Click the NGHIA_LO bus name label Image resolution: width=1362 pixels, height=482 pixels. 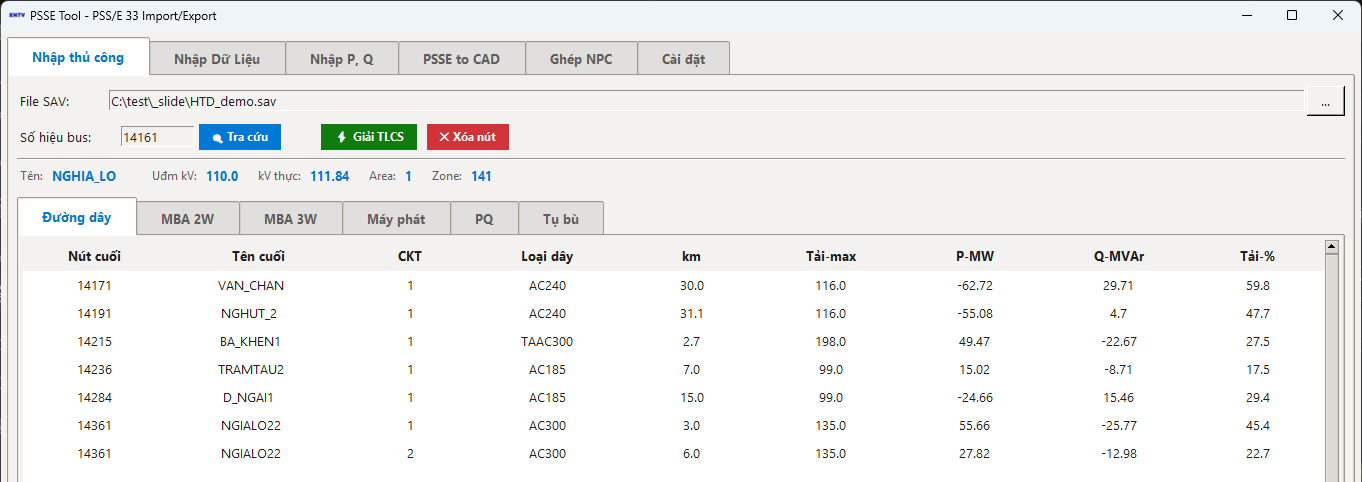tap(84, 176)
